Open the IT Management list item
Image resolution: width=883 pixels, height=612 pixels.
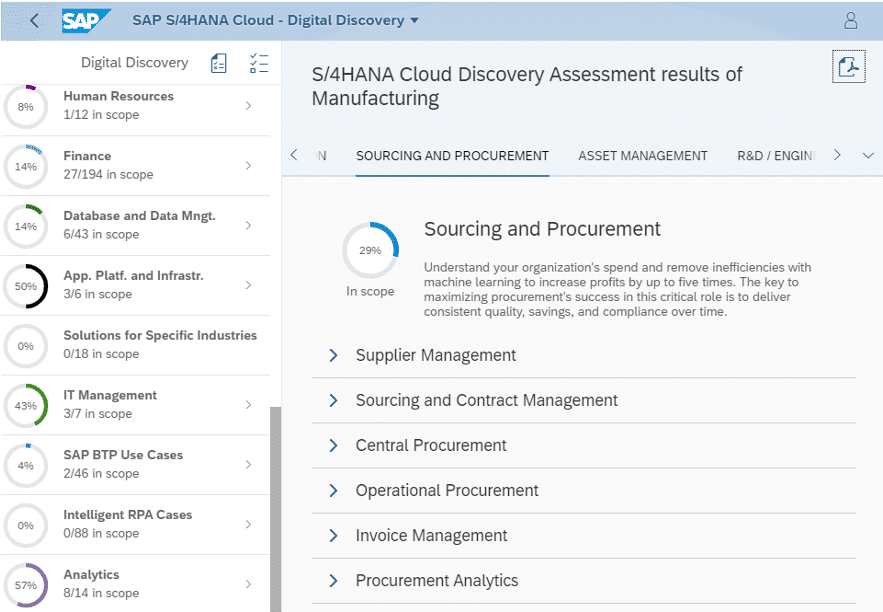click(135, 405)
